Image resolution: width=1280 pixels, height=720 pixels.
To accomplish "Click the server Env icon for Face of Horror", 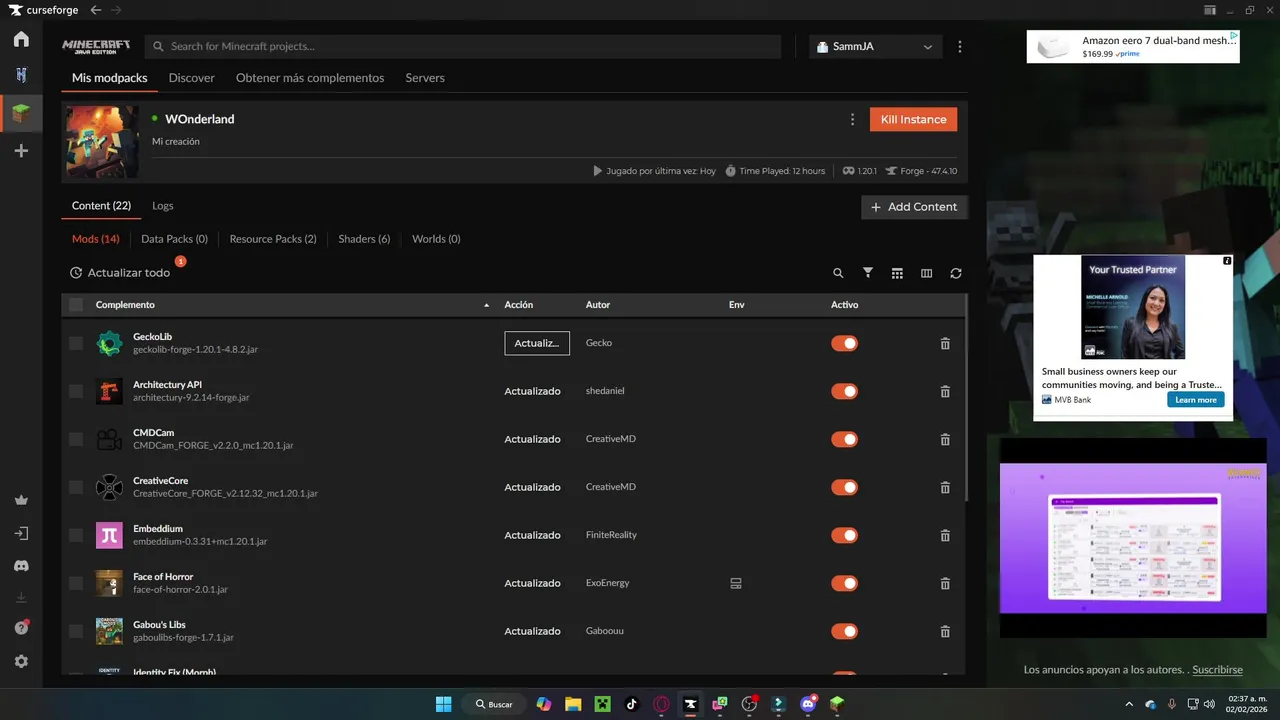I will 736,583.
